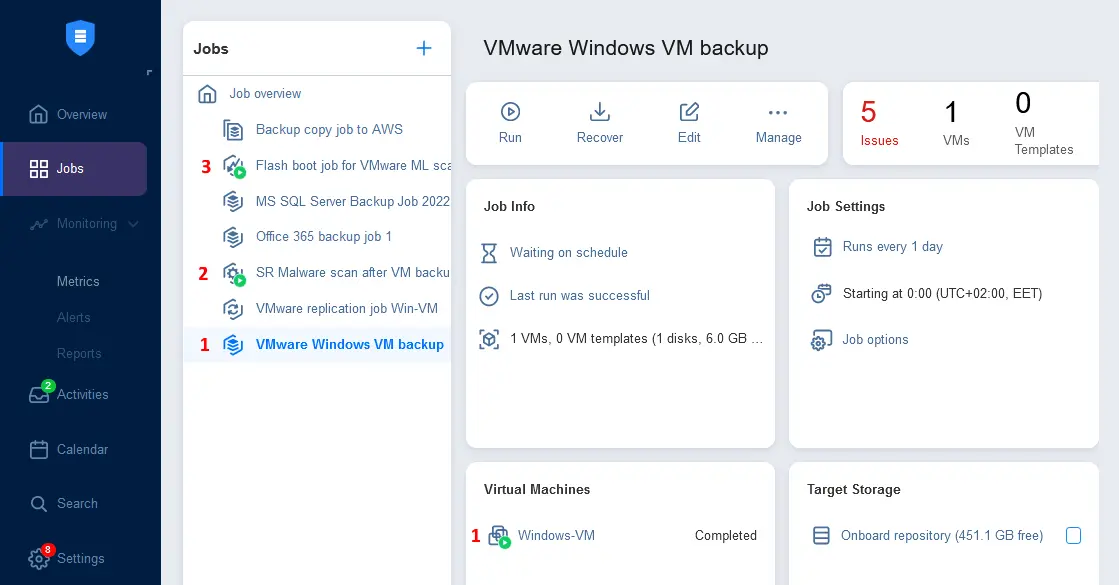This screenshot has width=1119, height=585.
Task: Click the job options gear icon
Action: [x=821, y=340]
